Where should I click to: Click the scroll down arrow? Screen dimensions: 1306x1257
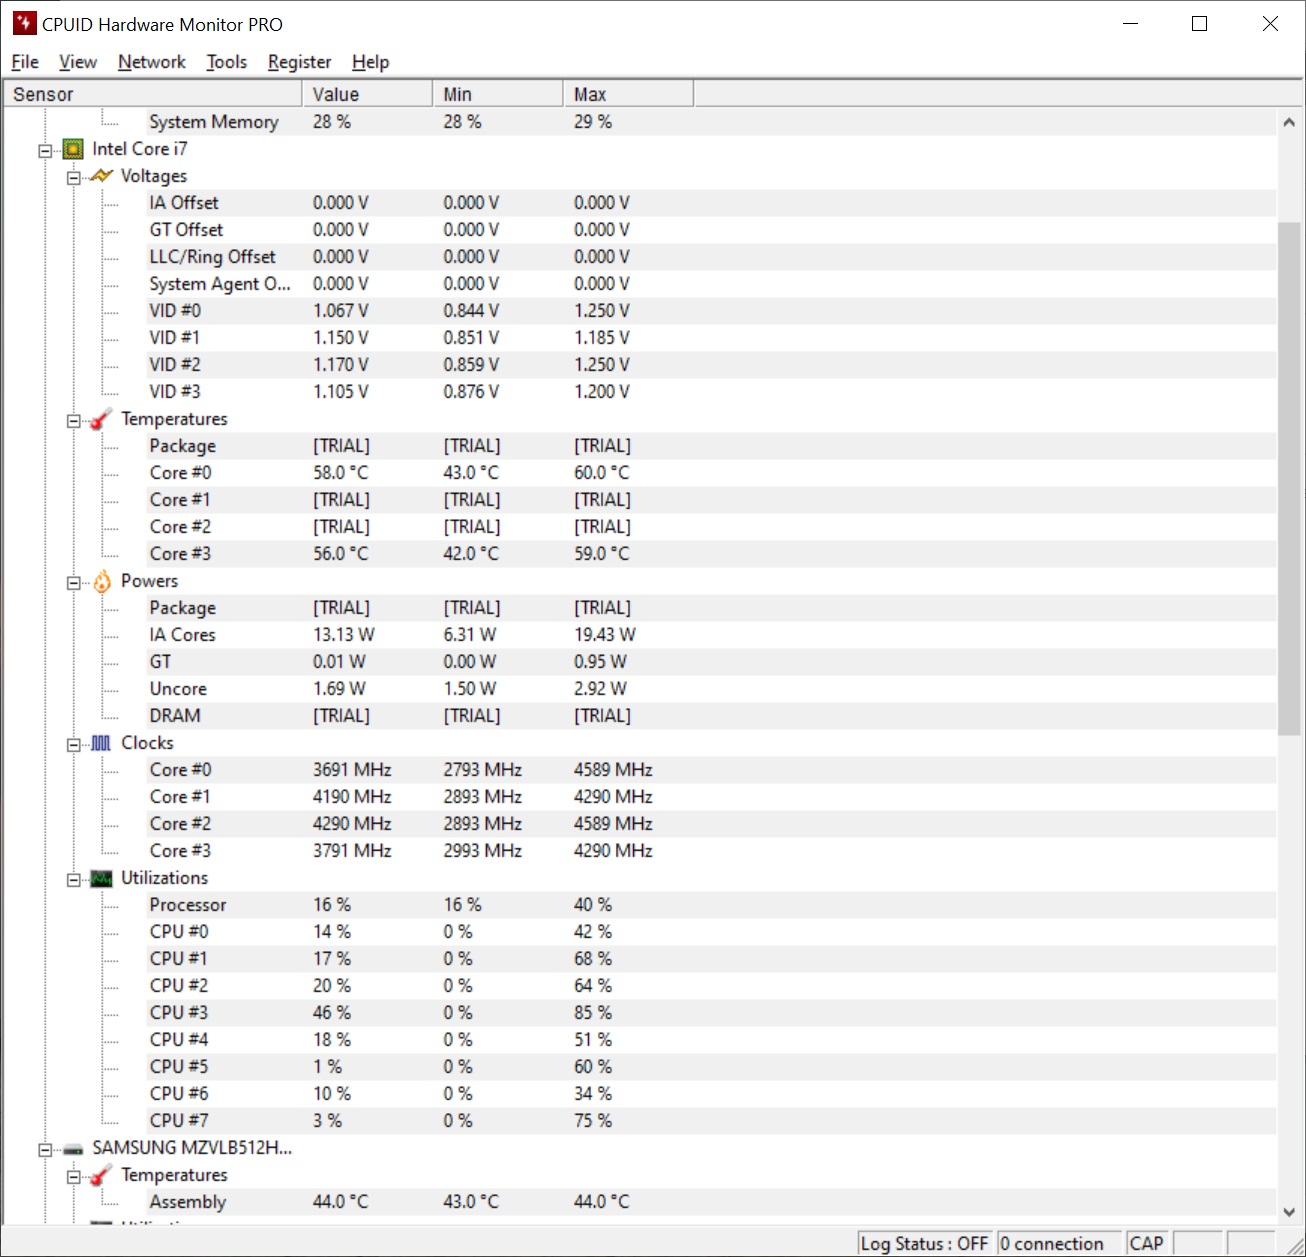pos(1289,1212)
